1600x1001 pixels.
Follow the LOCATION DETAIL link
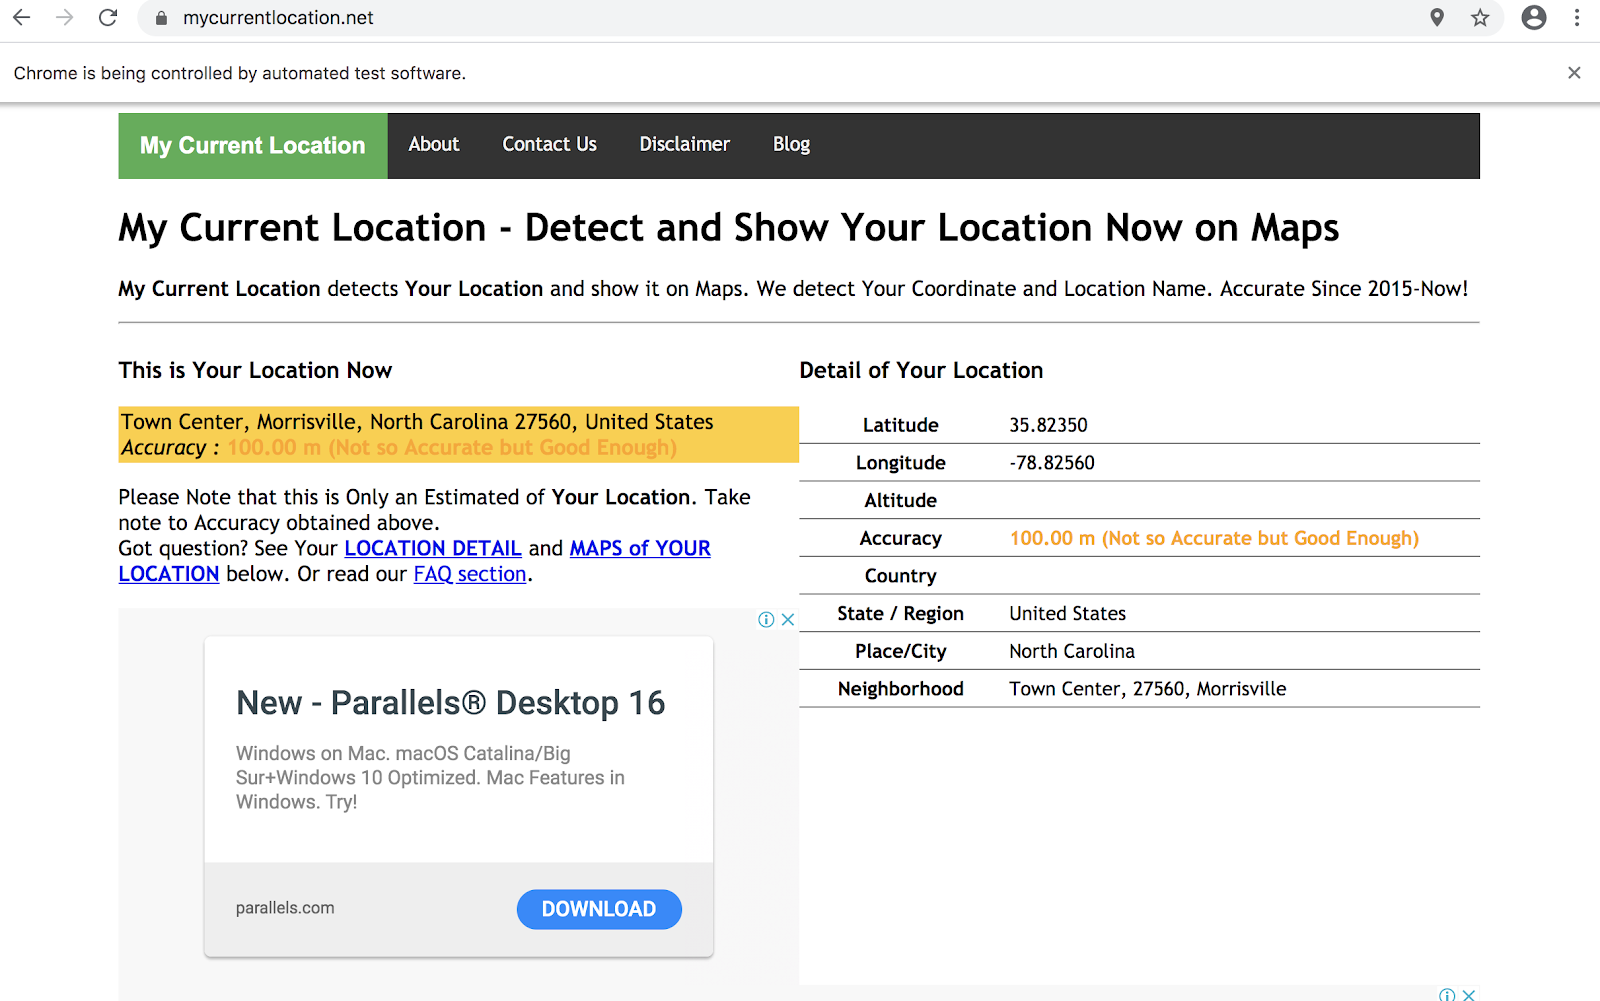[433, 549]
